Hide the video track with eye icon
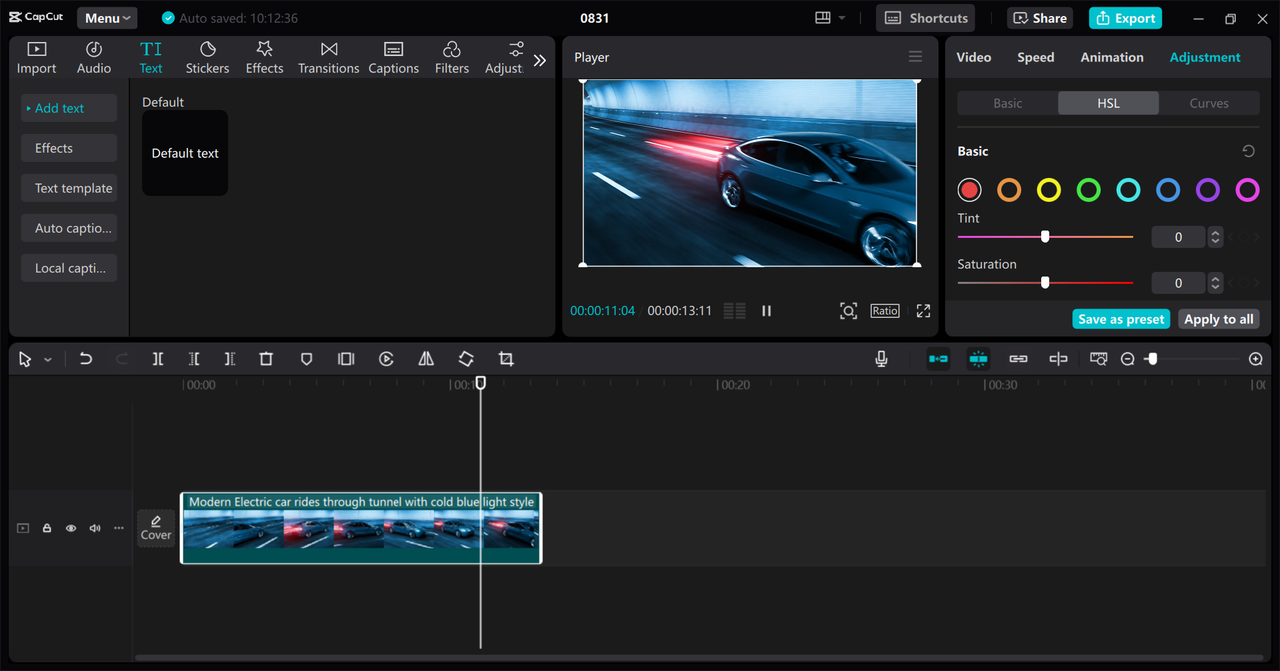 click(71, 528)
